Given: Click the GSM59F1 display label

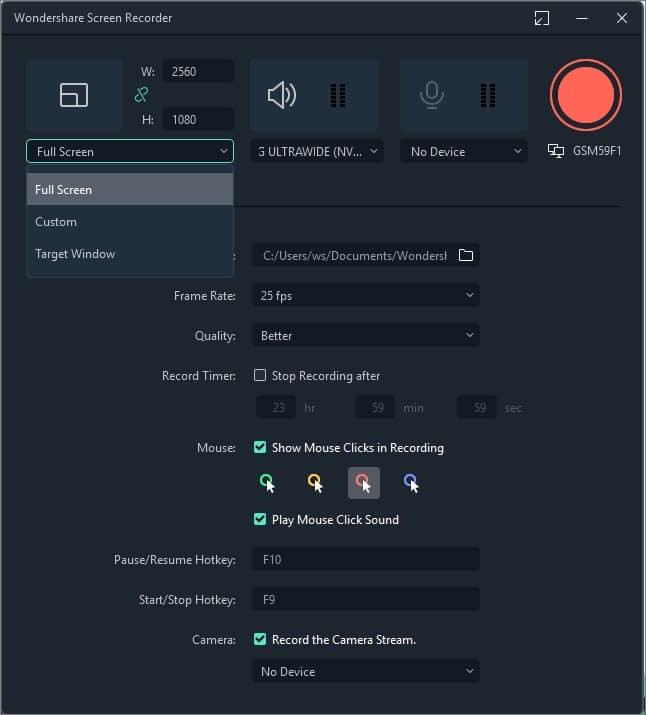Looking at the screenshot, I should [x=597, y=151].
